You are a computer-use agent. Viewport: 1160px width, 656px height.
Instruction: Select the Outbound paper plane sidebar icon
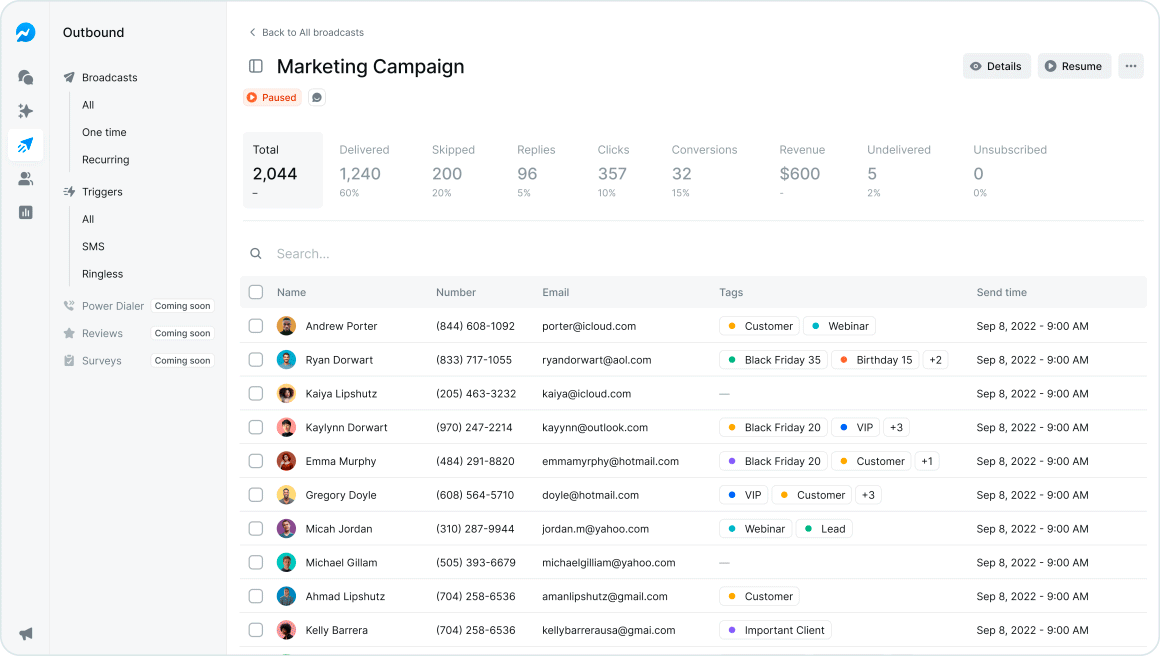pyautogui.click(x=25, y=144)
